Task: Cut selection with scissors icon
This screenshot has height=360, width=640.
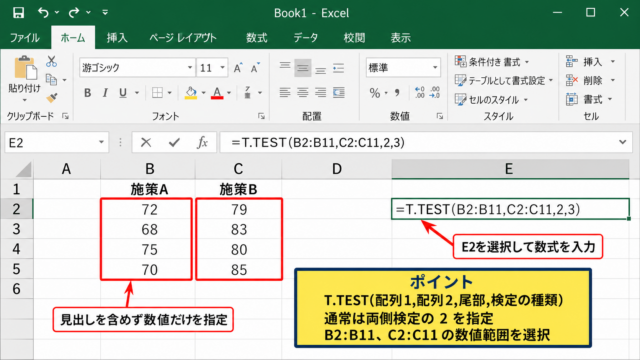Action: (x=51, y=62)
